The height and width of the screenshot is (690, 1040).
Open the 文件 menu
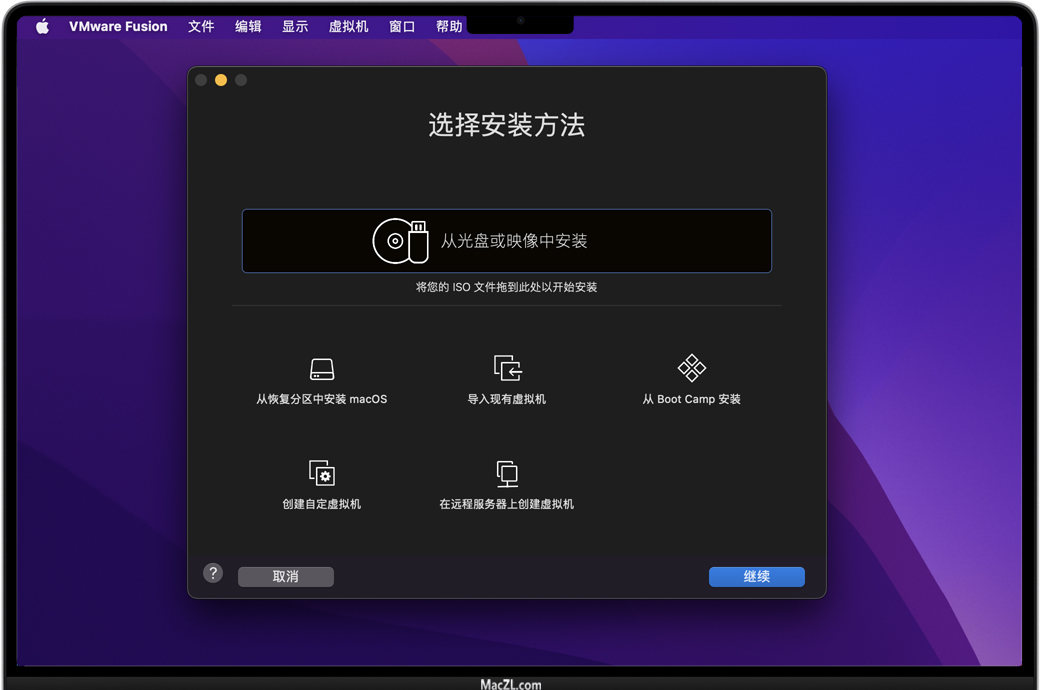click(201, 27)
